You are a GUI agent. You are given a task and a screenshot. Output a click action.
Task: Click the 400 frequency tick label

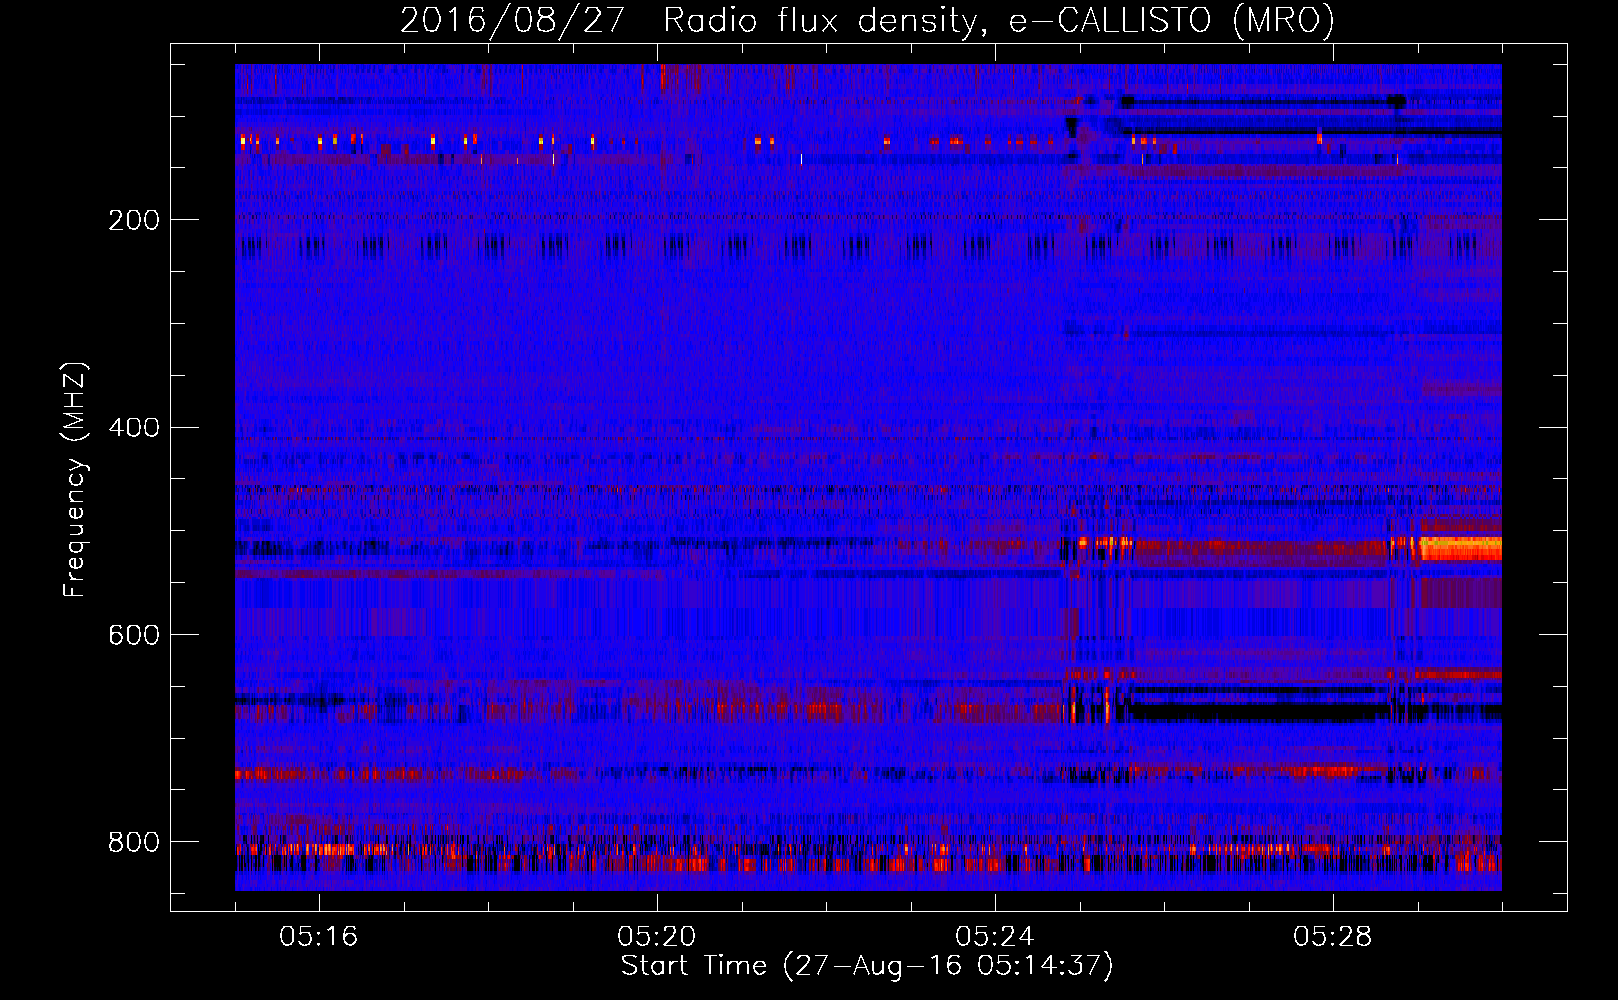click(134, 428)
